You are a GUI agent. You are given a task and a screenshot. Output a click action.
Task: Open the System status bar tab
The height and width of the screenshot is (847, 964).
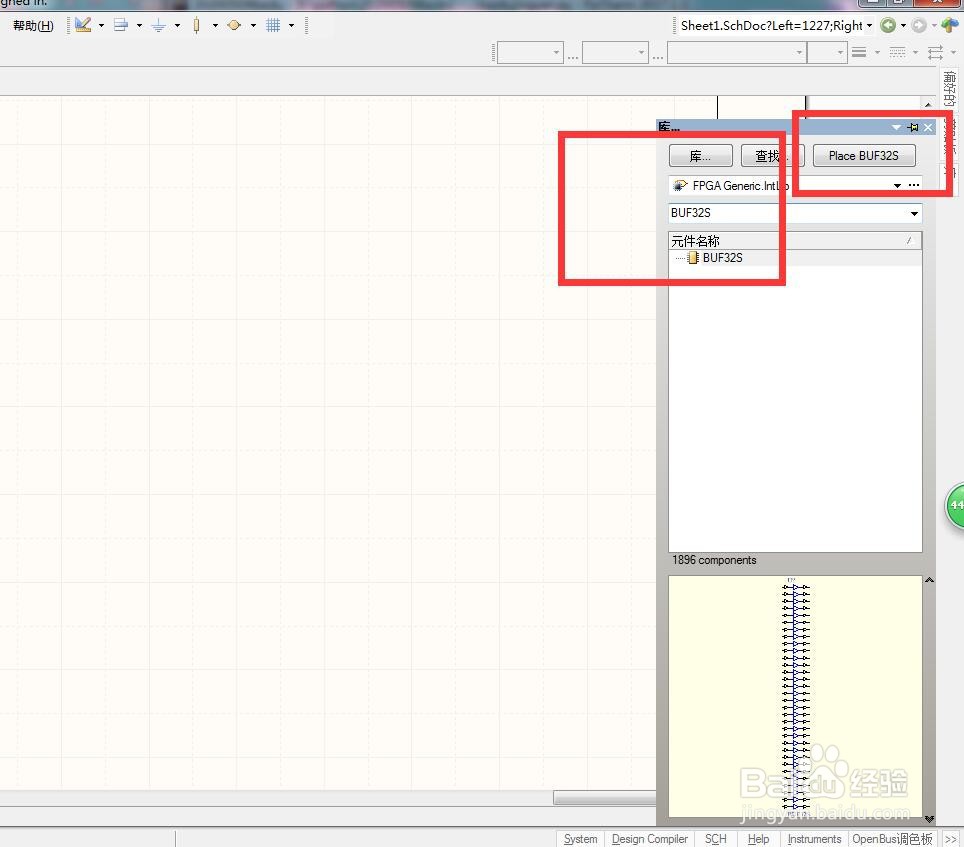pos(580,838)
